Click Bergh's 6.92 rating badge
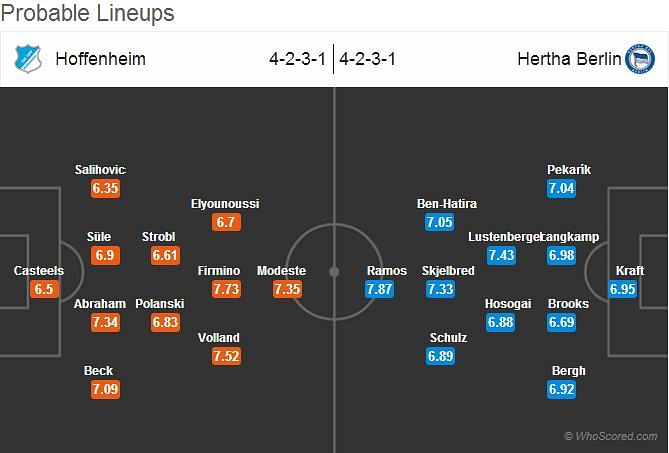The height and width of the screenshot is (453, 669). 561,389
